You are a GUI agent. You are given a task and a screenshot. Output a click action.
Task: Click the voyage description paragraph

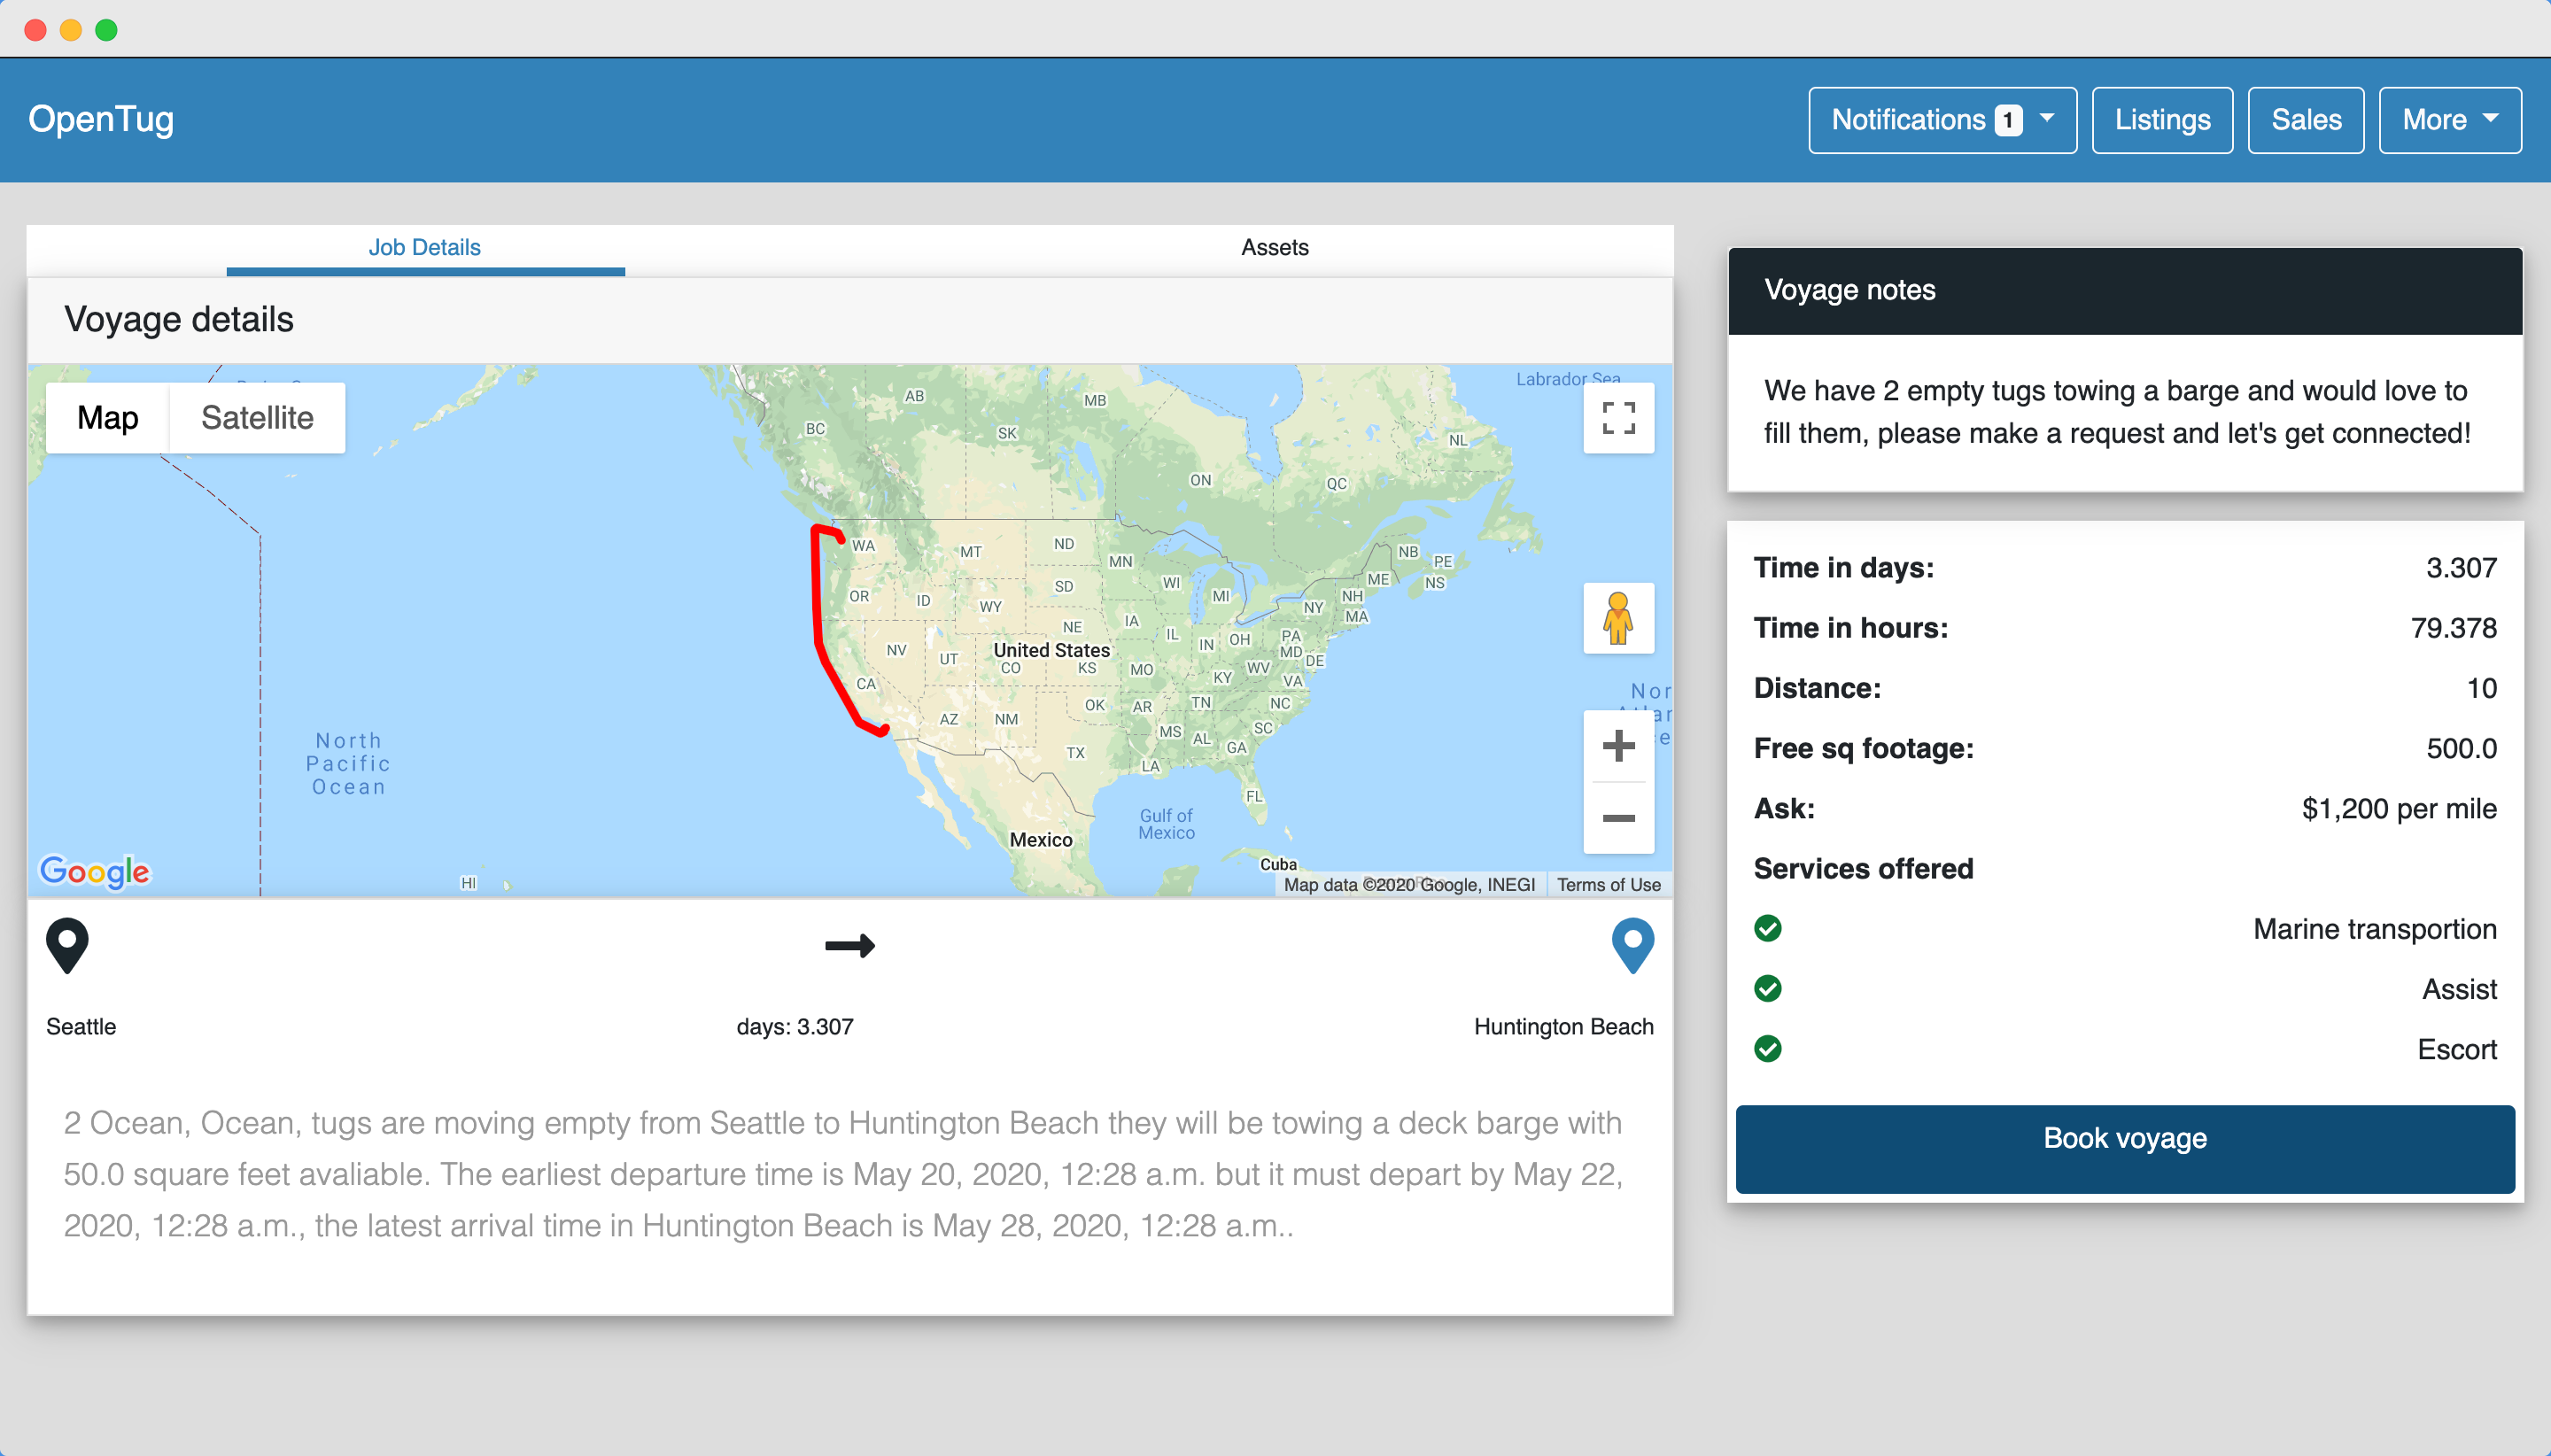844,1174
